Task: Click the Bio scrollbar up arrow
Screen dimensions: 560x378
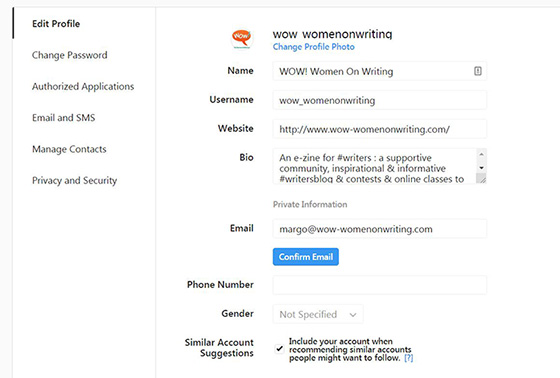Action: pyautogui.click(x=481, y=154)
